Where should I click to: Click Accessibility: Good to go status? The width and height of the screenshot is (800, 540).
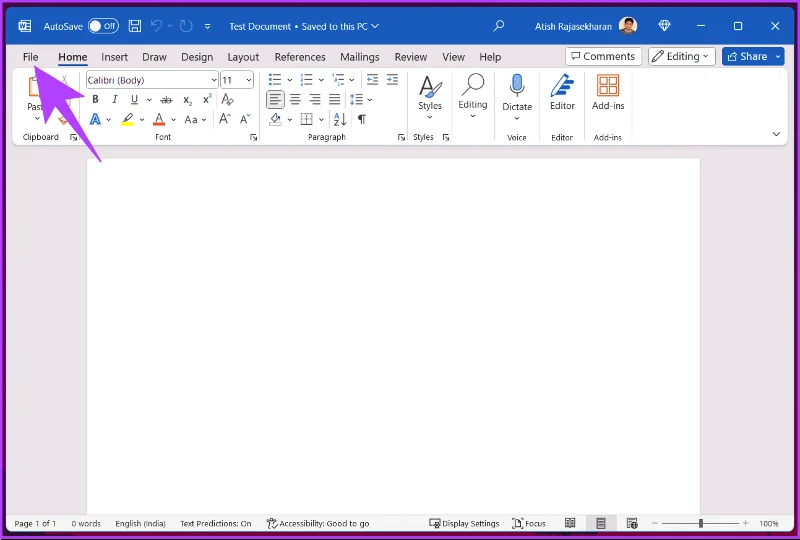(x=318, y=523)
